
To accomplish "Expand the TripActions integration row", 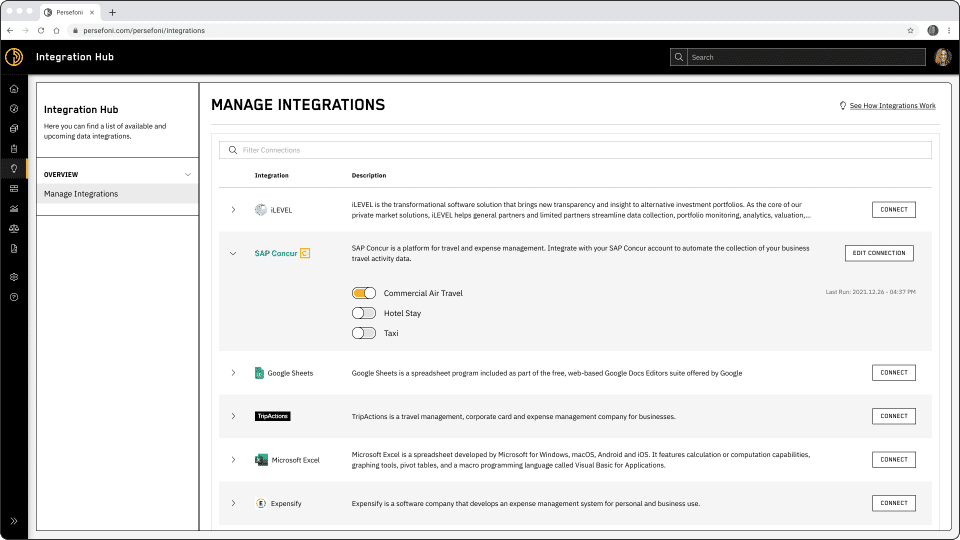I will click(233, 416).
